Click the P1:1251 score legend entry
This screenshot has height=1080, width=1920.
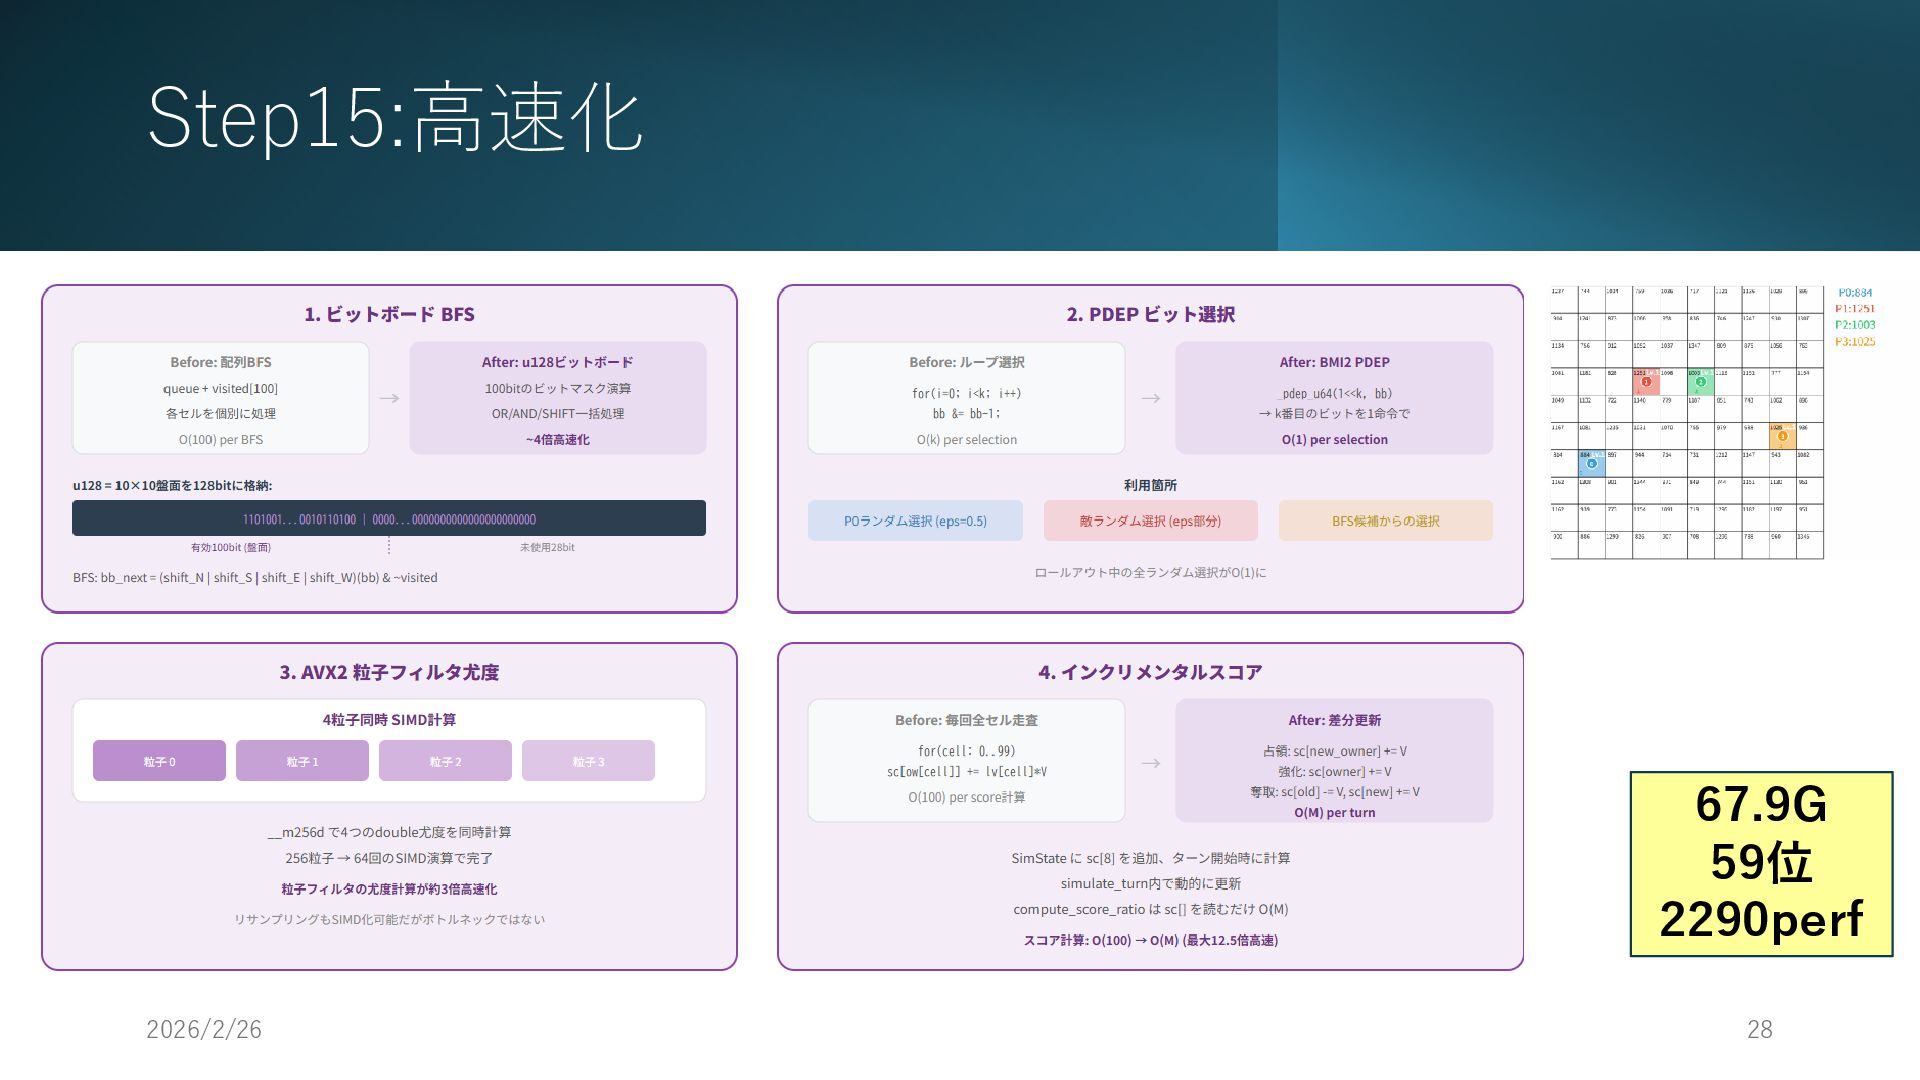tap(1855, 309)
